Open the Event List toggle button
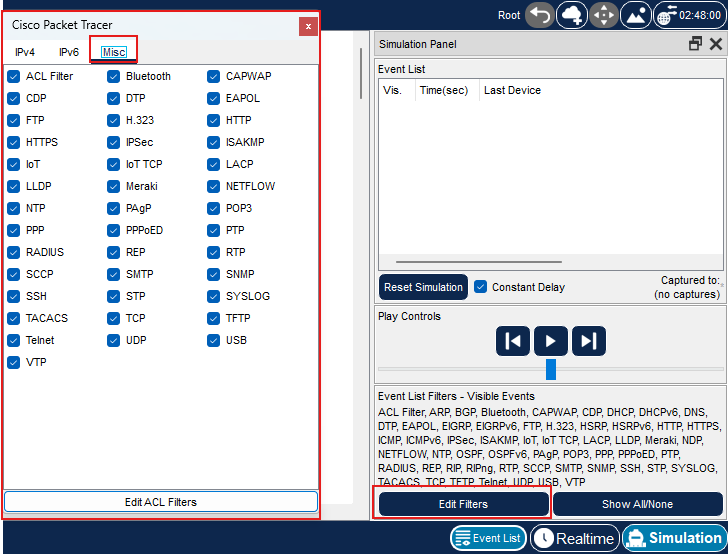This screenshot has width=728, height=554. [x=488, y=538]
